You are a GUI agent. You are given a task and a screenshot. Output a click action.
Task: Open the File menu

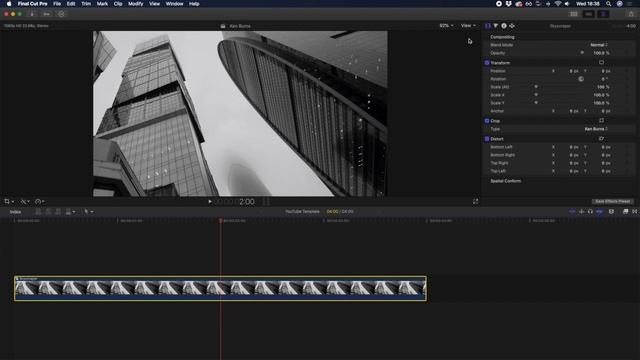point(57,4)
